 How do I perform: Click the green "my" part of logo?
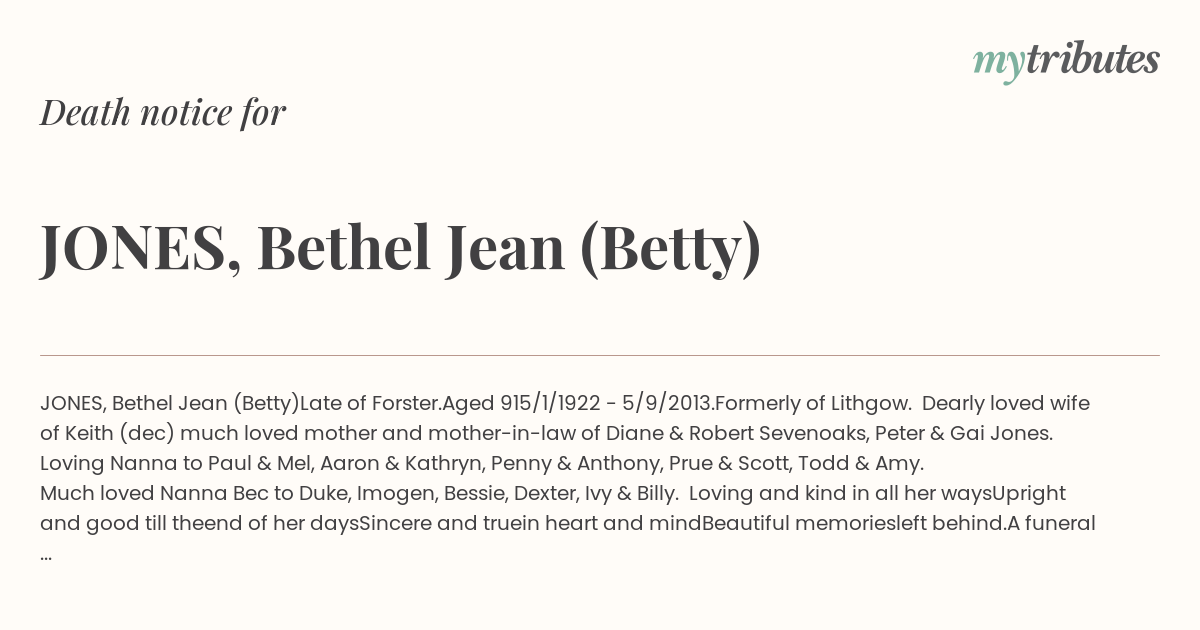[x=999, y=64]
